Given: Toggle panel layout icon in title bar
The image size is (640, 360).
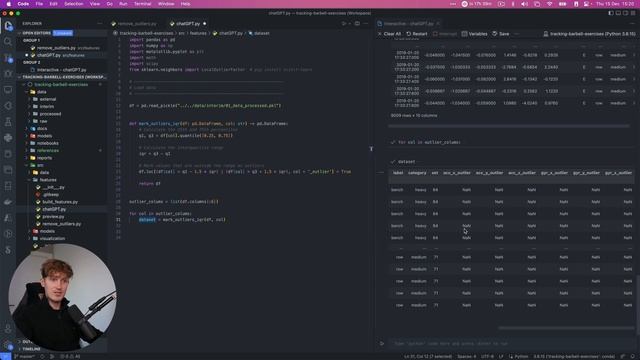Looking at the screenshot, I should [x=618, y=13].
